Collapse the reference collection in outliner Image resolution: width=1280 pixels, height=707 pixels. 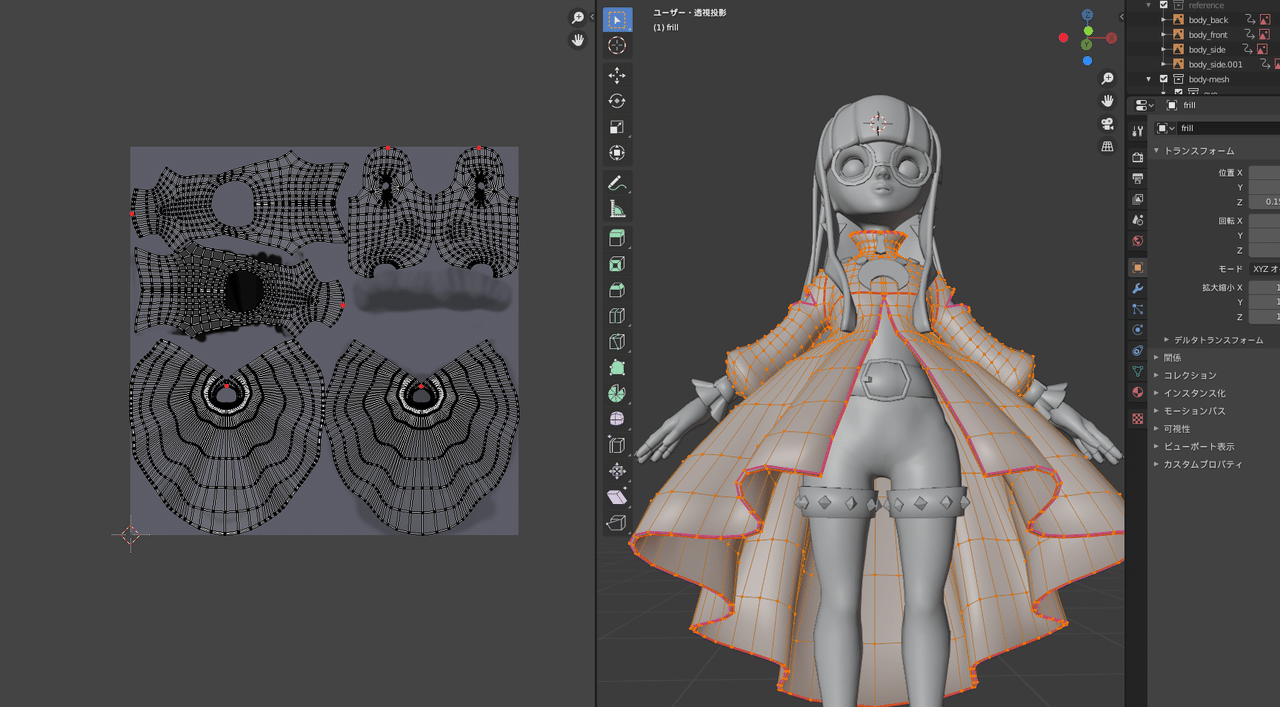pyautogui.click(x=1149, y=5)
